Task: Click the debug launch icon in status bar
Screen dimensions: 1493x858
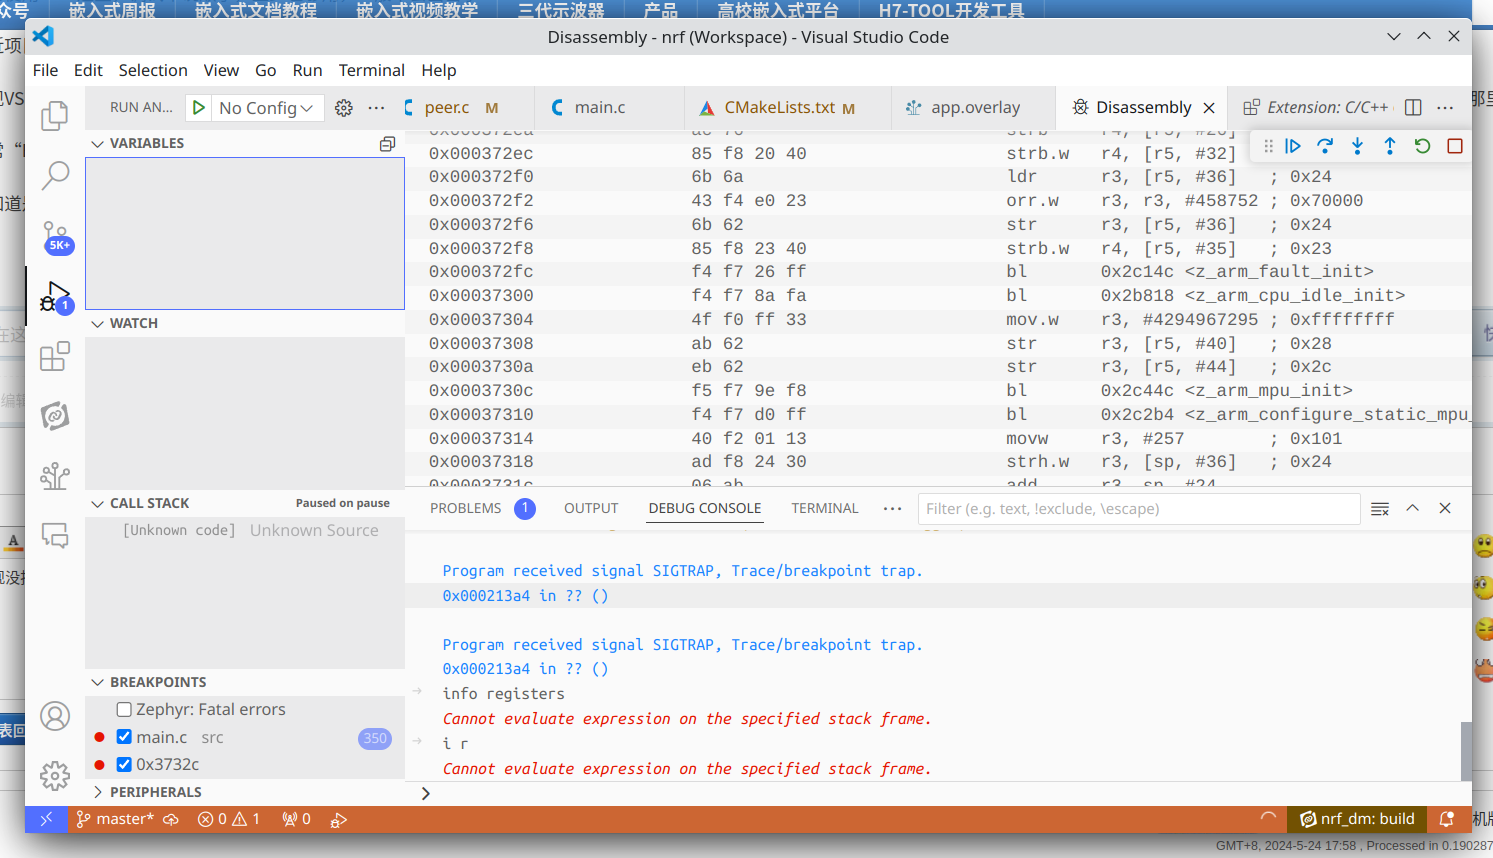Action: coord(339,819)
